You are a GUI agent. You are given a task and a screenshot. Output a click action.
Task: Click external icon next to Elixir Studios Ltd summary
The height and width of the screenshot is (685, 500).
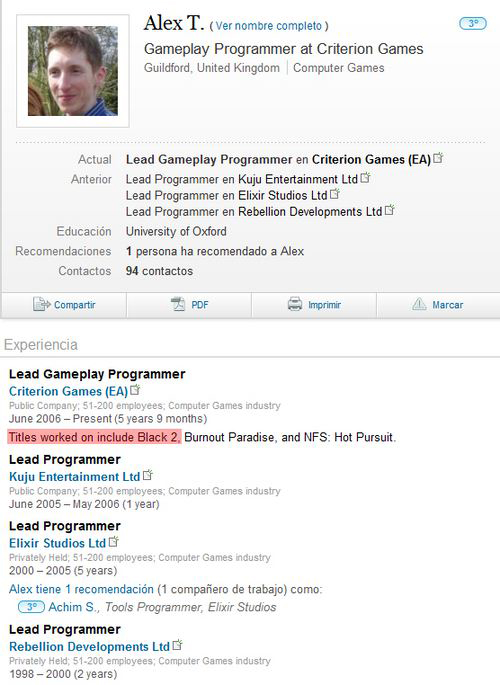click(334, 194)
